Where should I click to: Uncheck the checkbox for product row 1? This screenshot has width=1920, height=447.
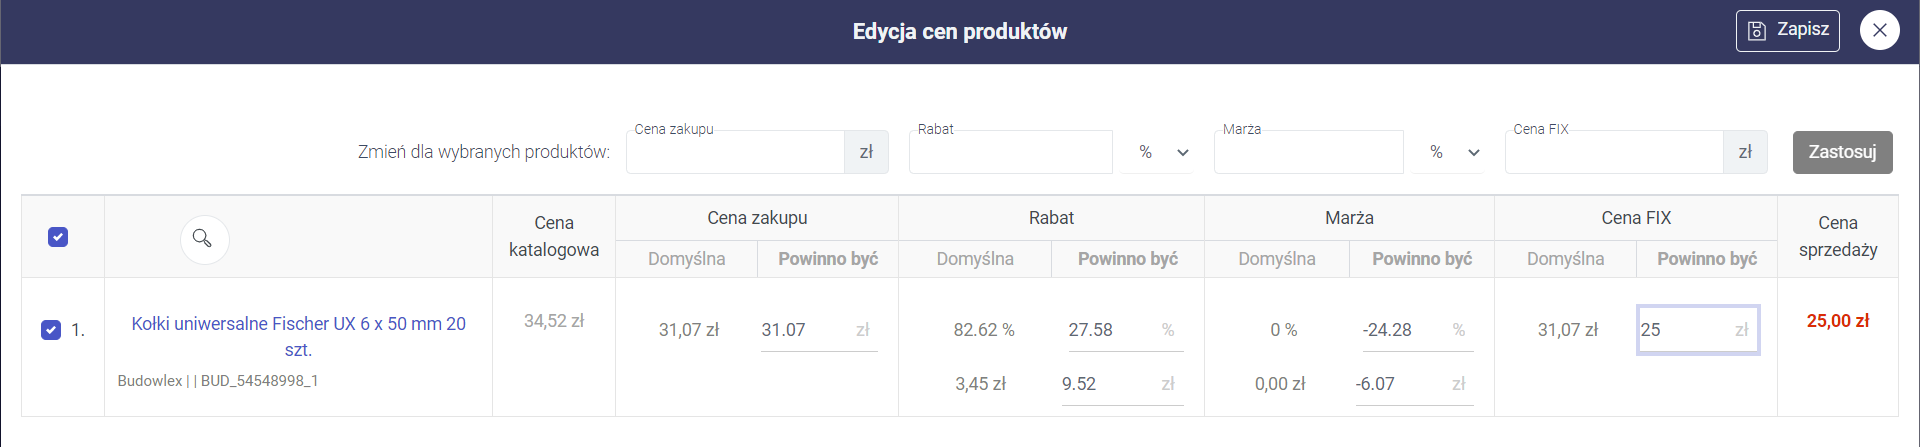51,330
